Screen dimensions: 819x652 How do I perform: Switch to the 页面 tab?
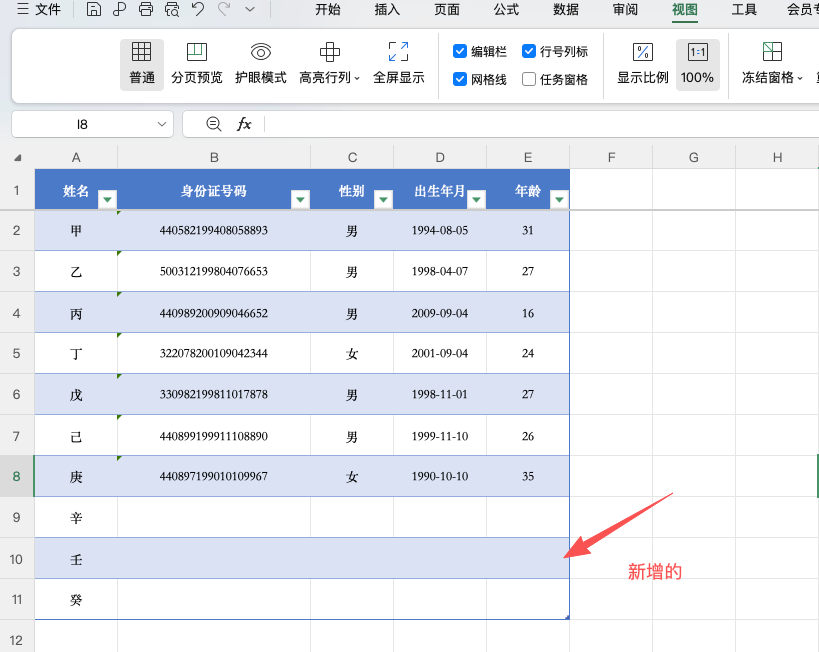pyautogui.click(x=447, y=9)
